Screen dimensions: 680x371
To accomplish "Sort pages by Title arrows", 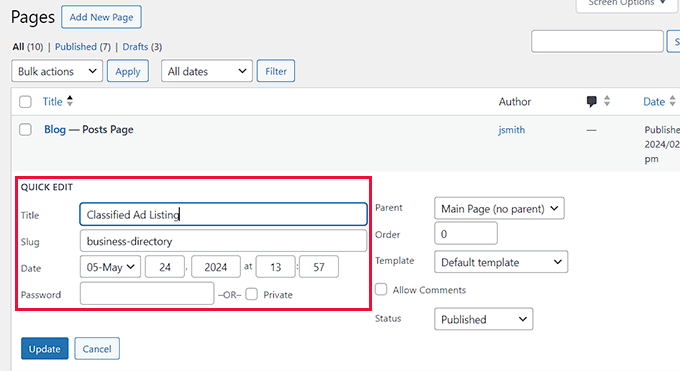I will coord(70,101).
